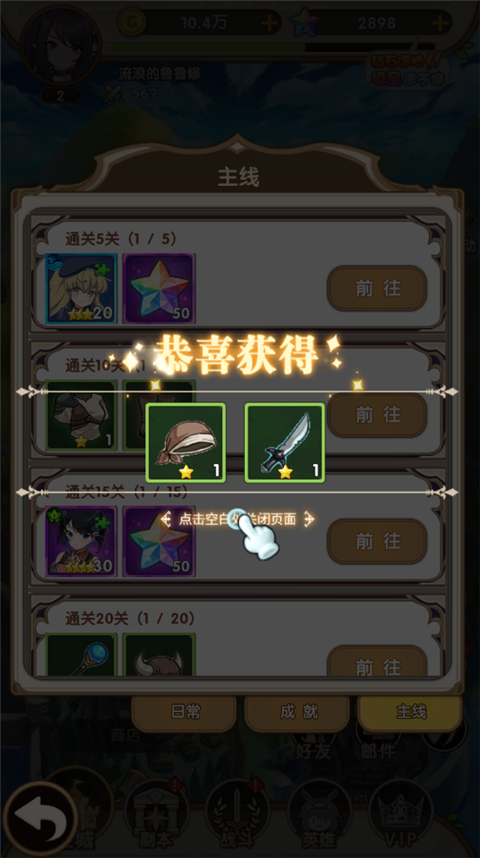Image resolution: width=480 pixels, height=858 pixels.
Task: Click 前往 for the 通关5关 quest
Action: pos(377,288)
